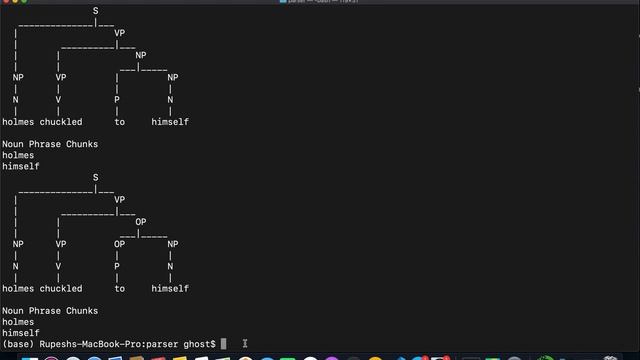
Task: Click 'holmes' leaf in the tree without OP nodes
Action: coord(18,122)
